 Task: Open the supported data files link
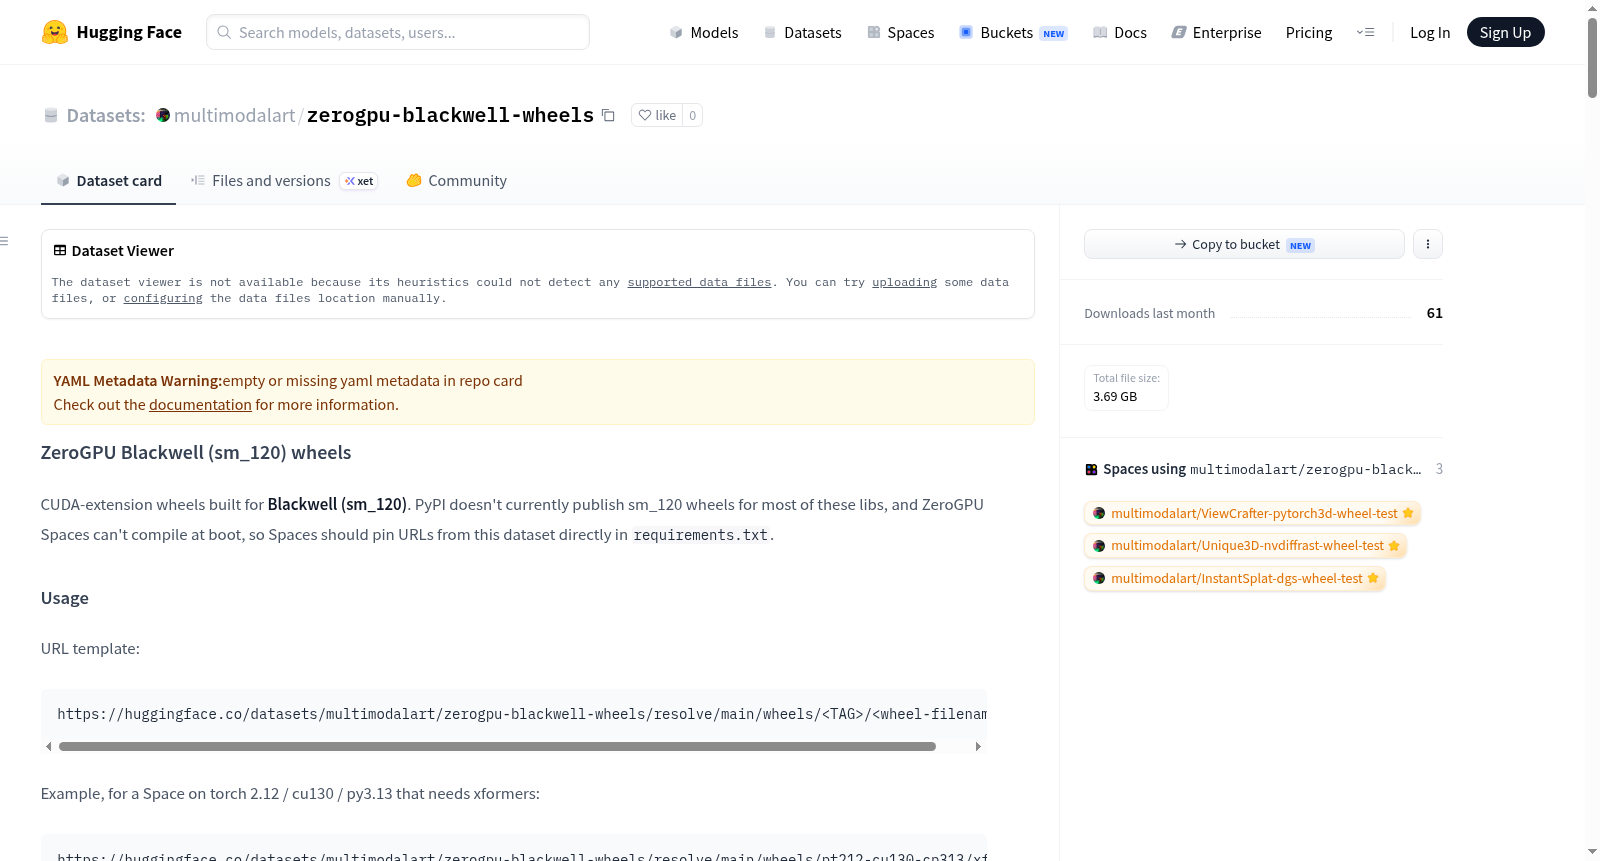pyautogui.click(x=699, y=282)
